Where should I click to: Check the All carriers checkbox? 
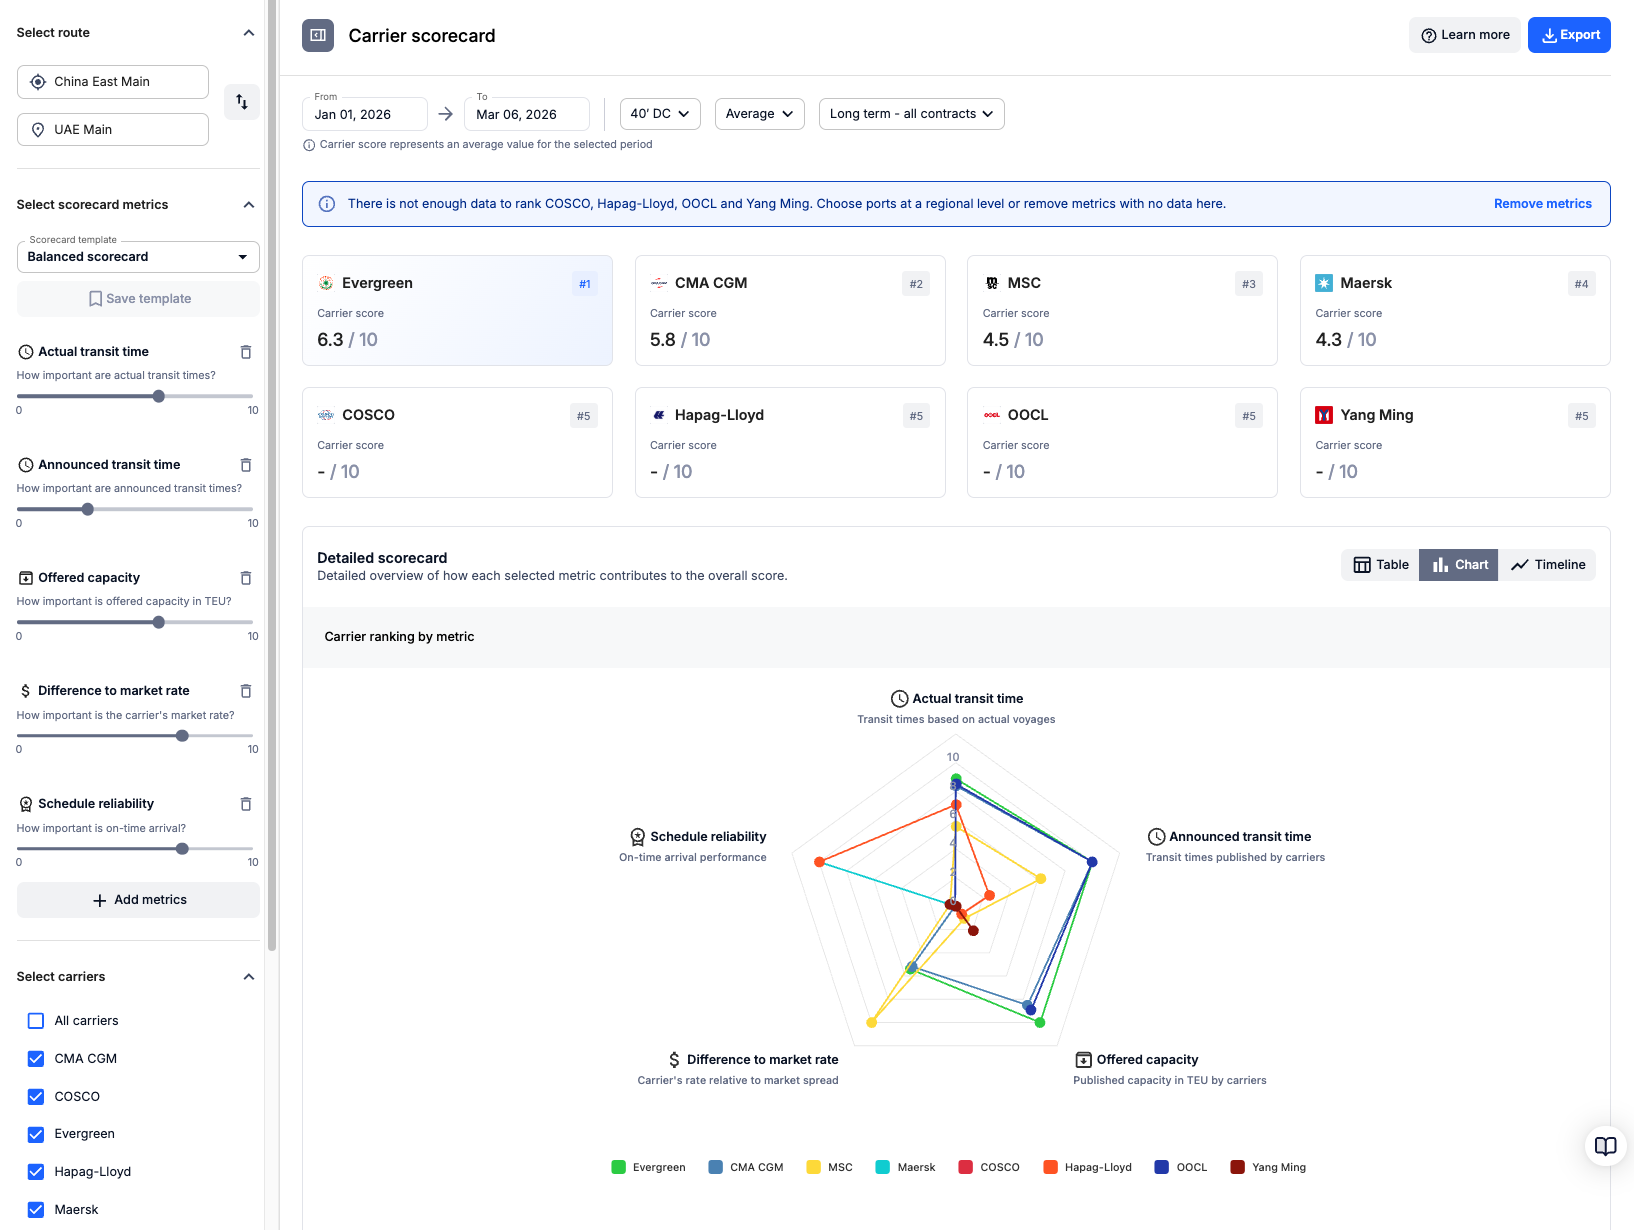36,1021
